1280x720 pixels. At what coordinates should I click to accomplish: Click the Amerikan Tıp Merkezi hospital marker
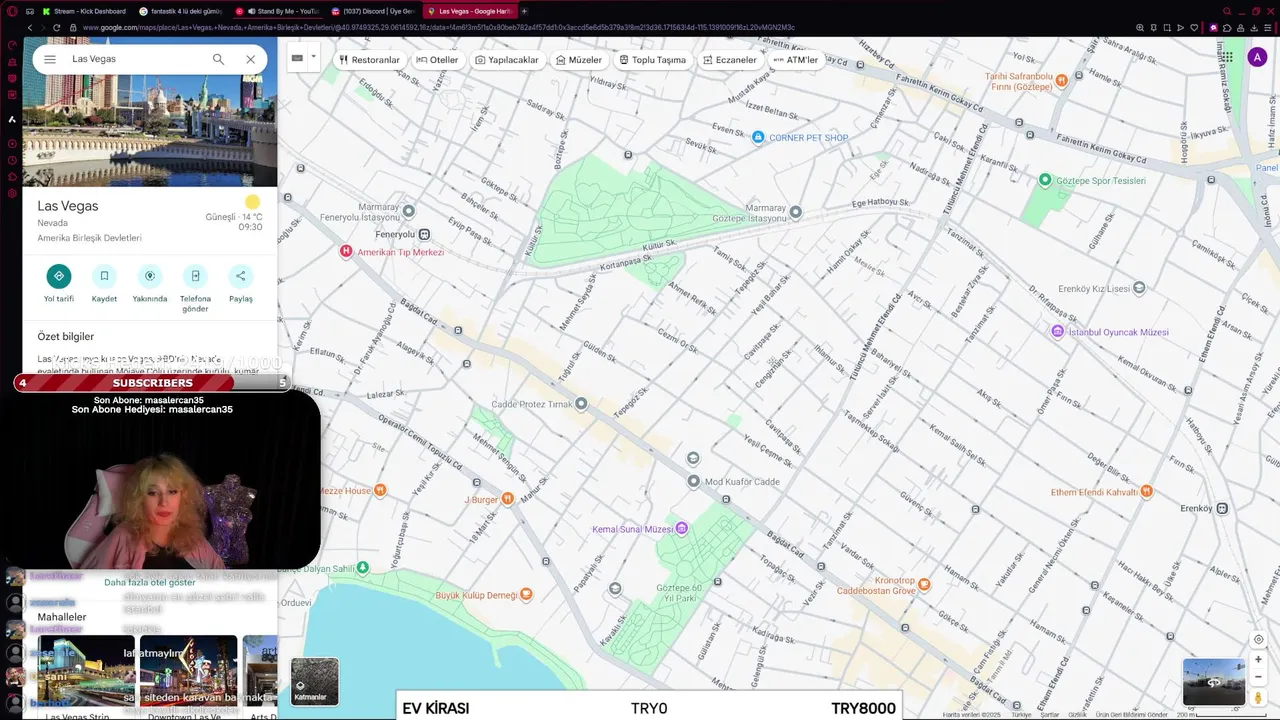(x=346, y=251)
